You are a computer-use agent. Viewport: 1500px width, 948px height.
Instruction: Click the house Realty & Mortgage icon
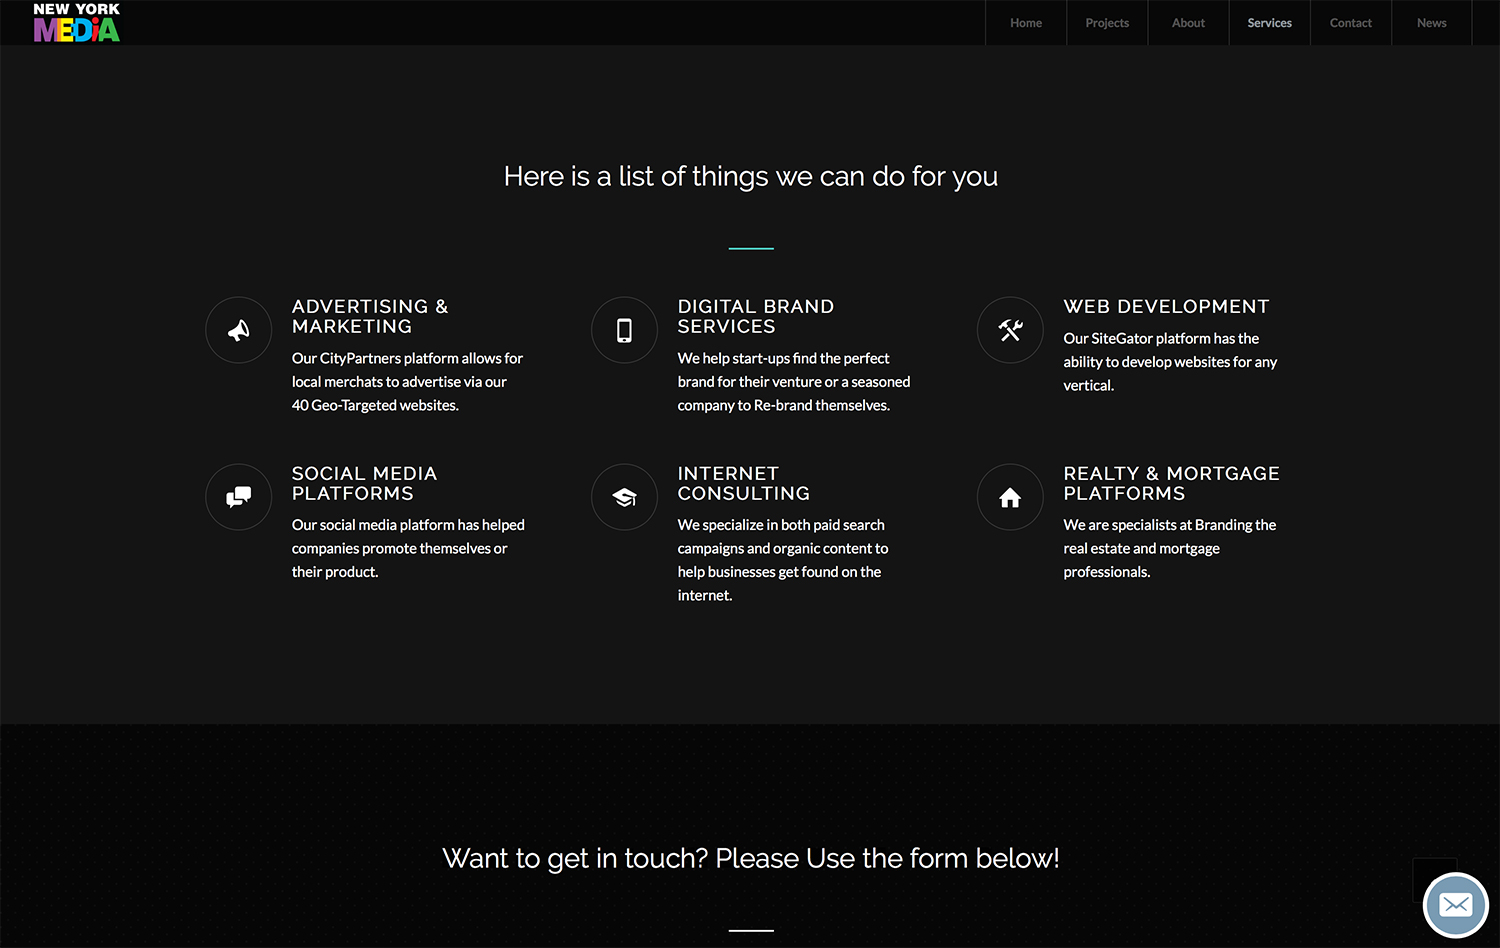1010,497
